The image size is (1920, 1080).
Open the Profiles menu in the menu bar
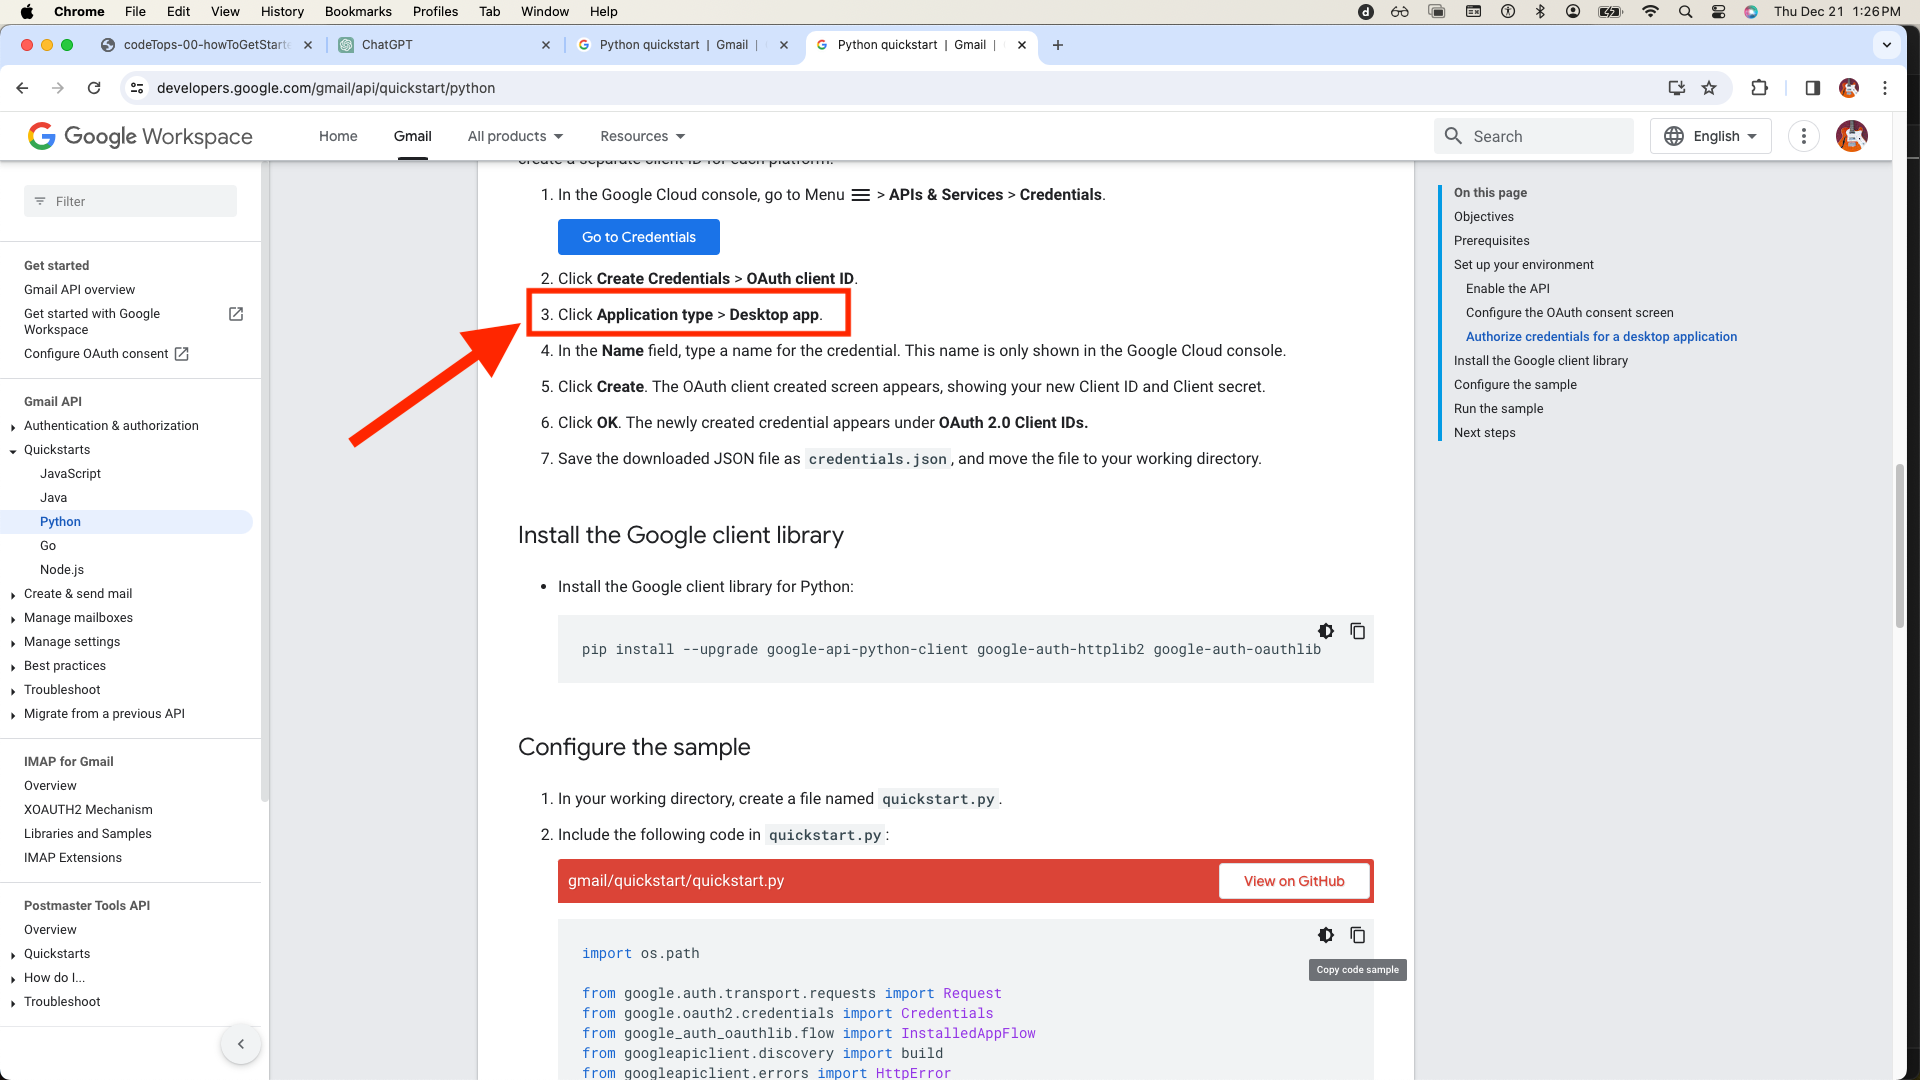point(435,12)
